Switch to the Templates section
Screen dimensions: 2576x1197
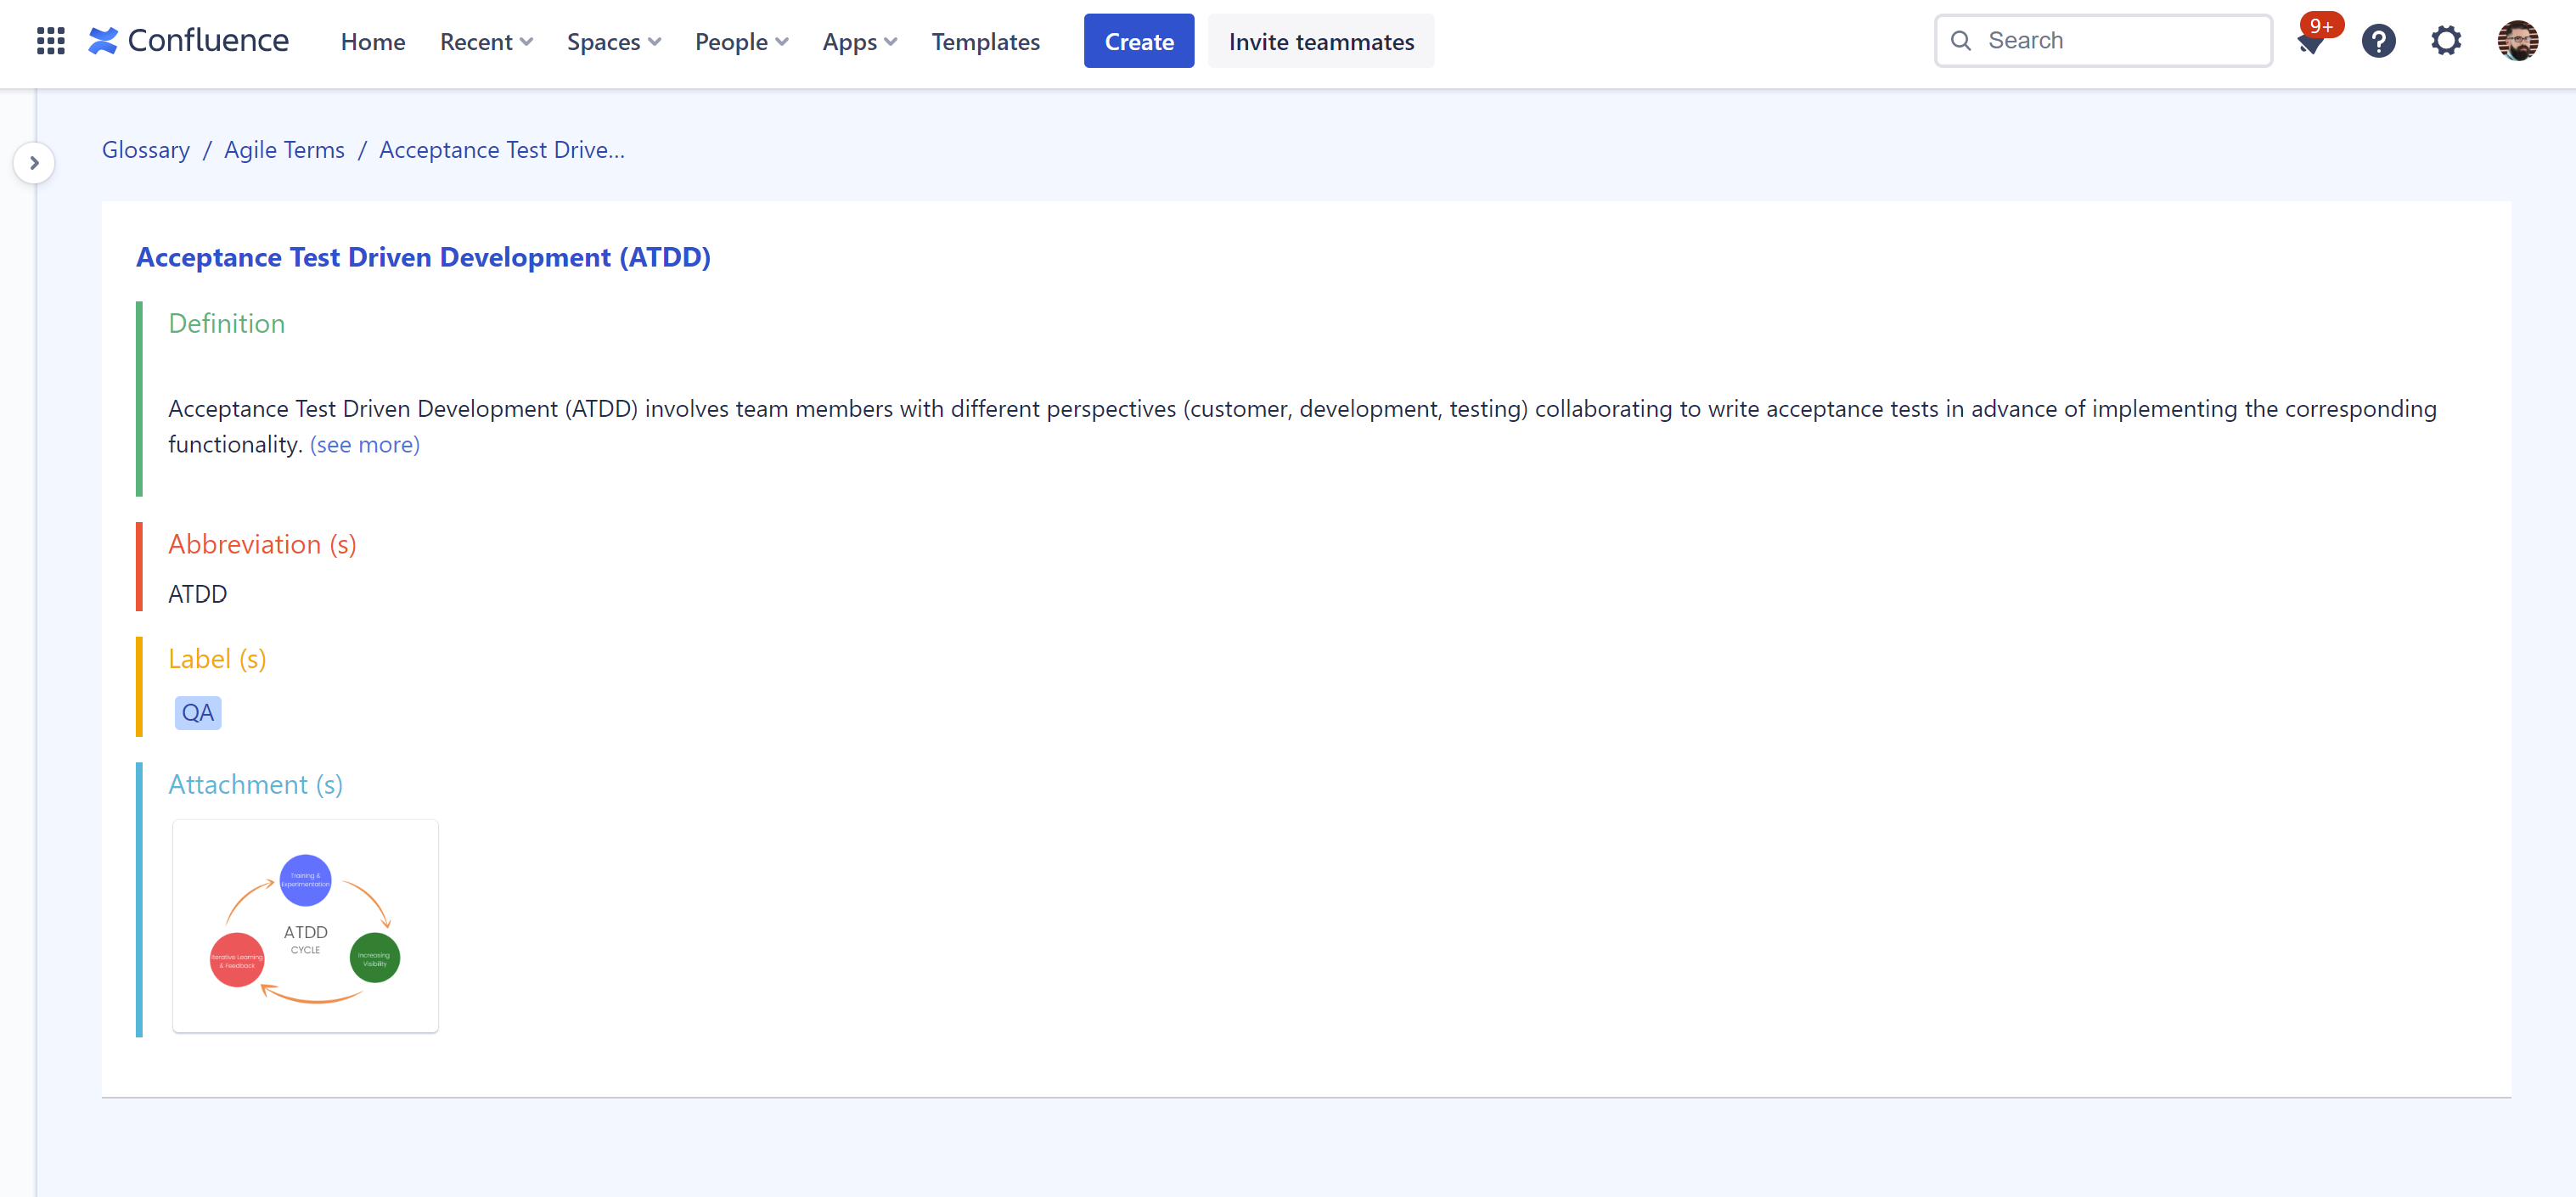pyautogui.click(x=985, y=41)
